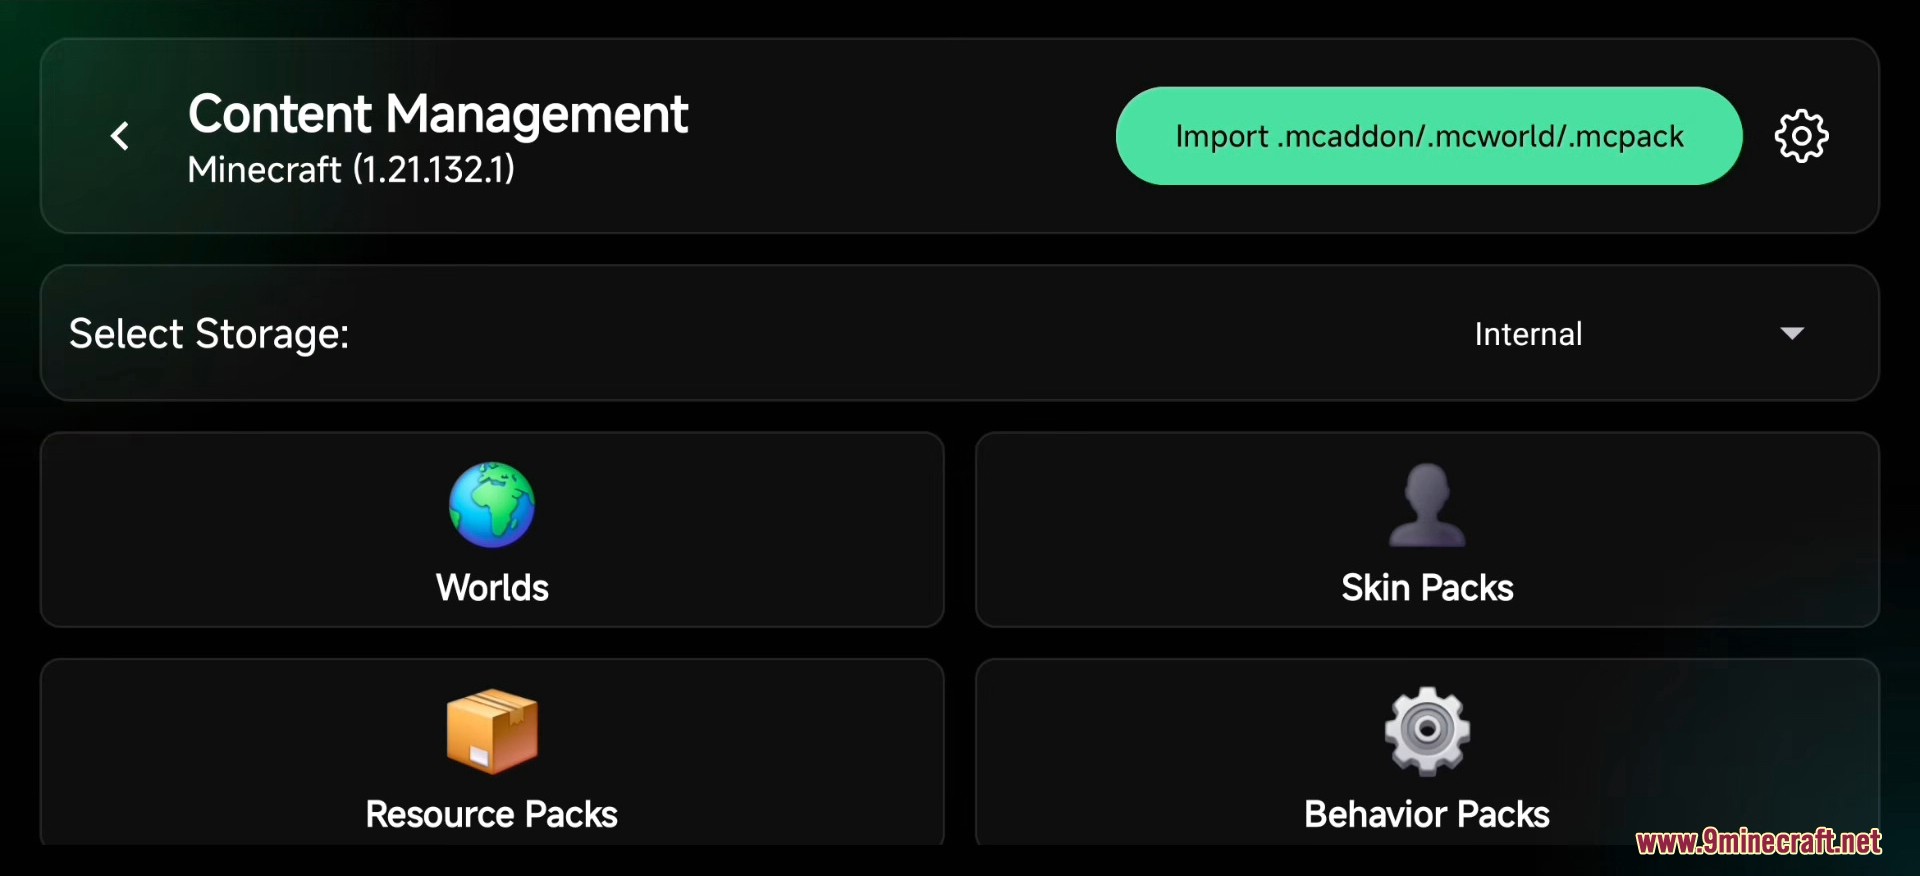Click the Minecraft (1.21.132.1) version subtitle
Viewport: 1920px width, 876px height.
[x=351, y=170]
